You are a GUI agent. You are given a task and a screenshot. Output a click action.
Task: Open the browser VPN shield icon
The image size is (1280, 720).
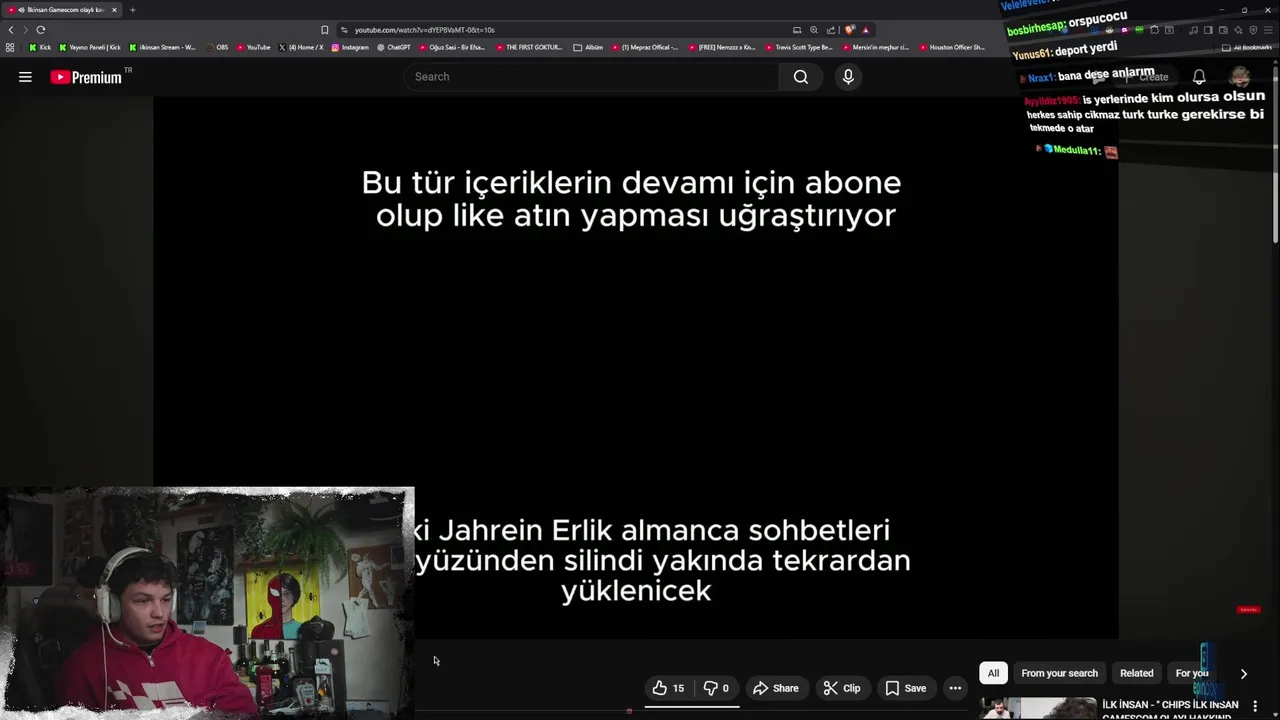tap(1253, 30)
